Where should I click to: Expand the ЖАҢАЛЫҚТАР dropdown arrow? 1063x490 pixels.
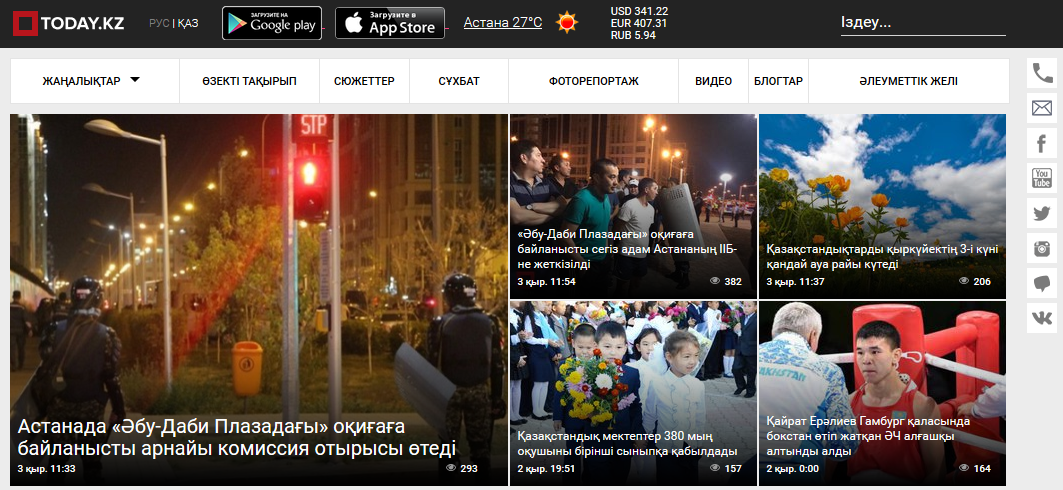pyautogui.click(x=135, y=80)
